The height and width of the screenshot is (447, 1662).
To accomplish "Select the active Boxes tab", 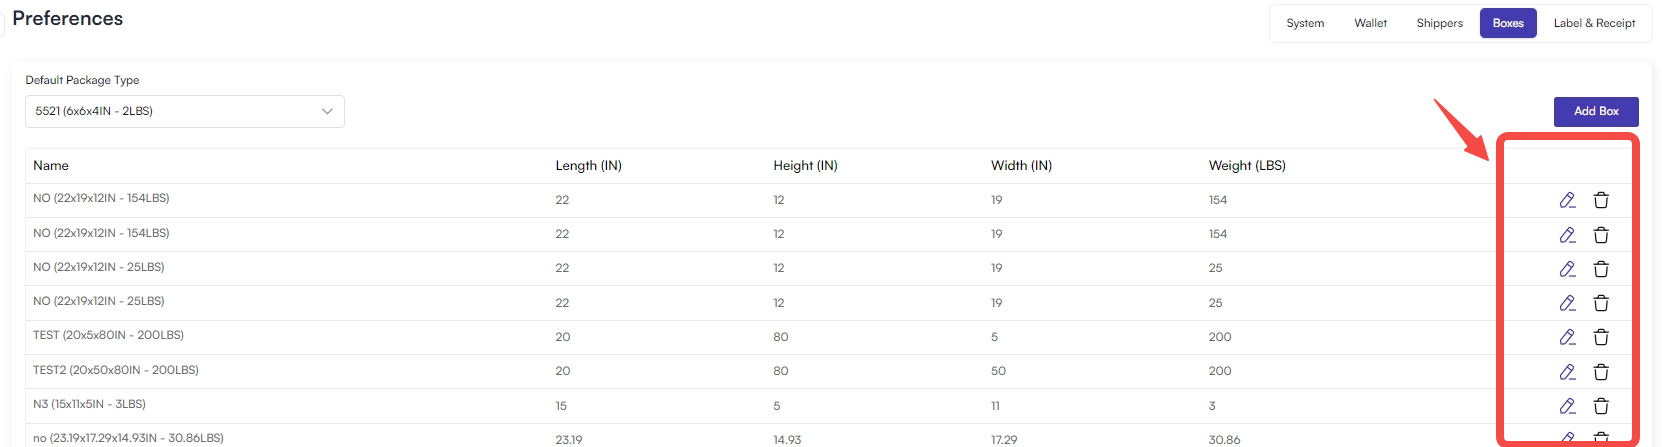I will point(1508,23).
